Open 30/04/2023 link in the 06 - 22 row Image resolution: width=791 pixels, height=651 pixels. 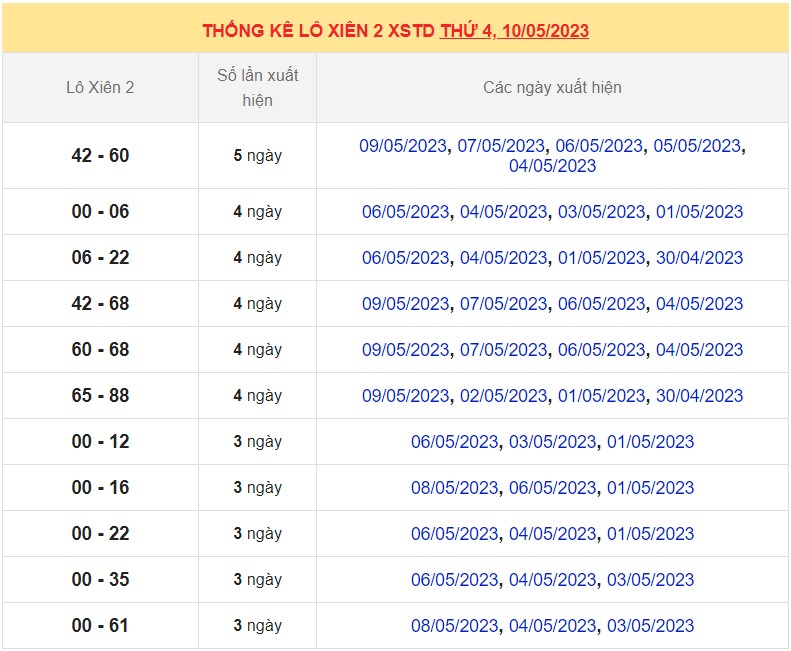pyautogui.click(x=699, y=258)
